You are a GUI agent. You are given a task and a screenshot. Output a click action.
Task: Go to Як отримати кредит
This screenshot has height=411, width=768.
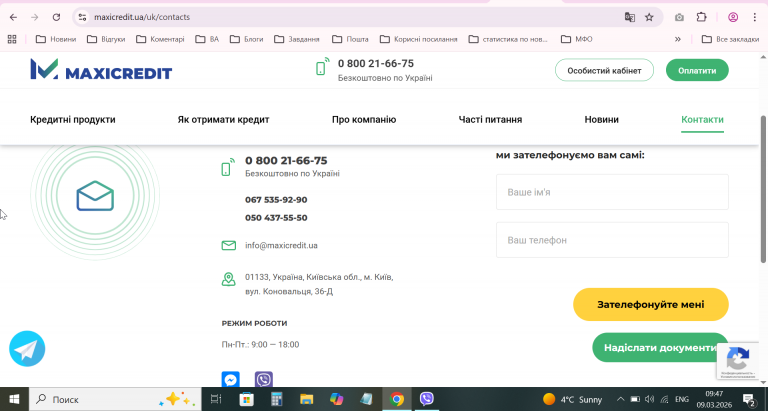click(223, 120)
